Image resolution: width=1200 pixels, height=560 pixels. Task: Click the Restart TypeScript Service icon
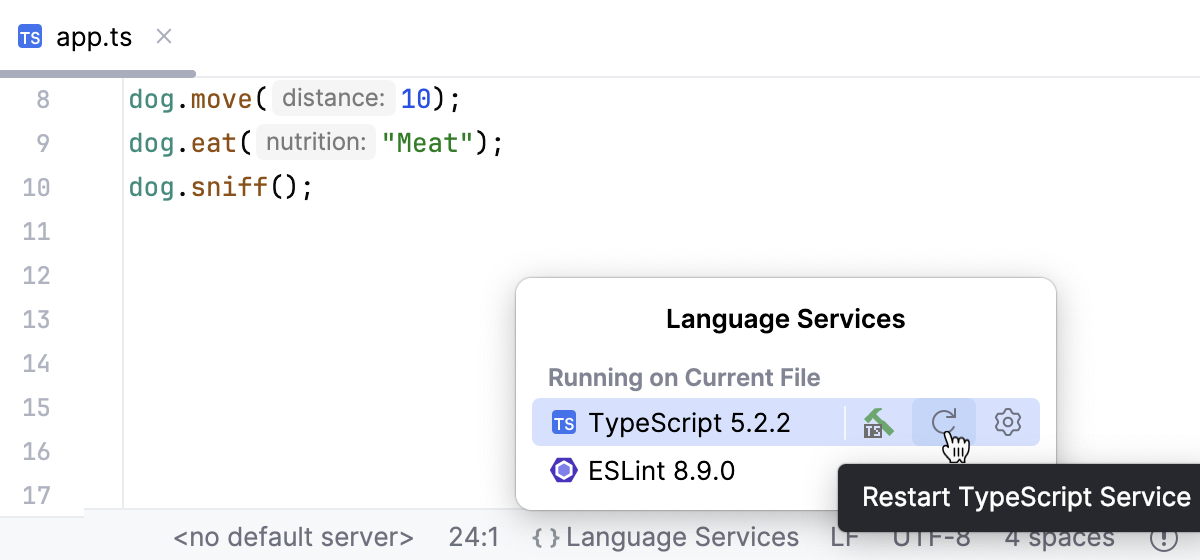(944, 422)
